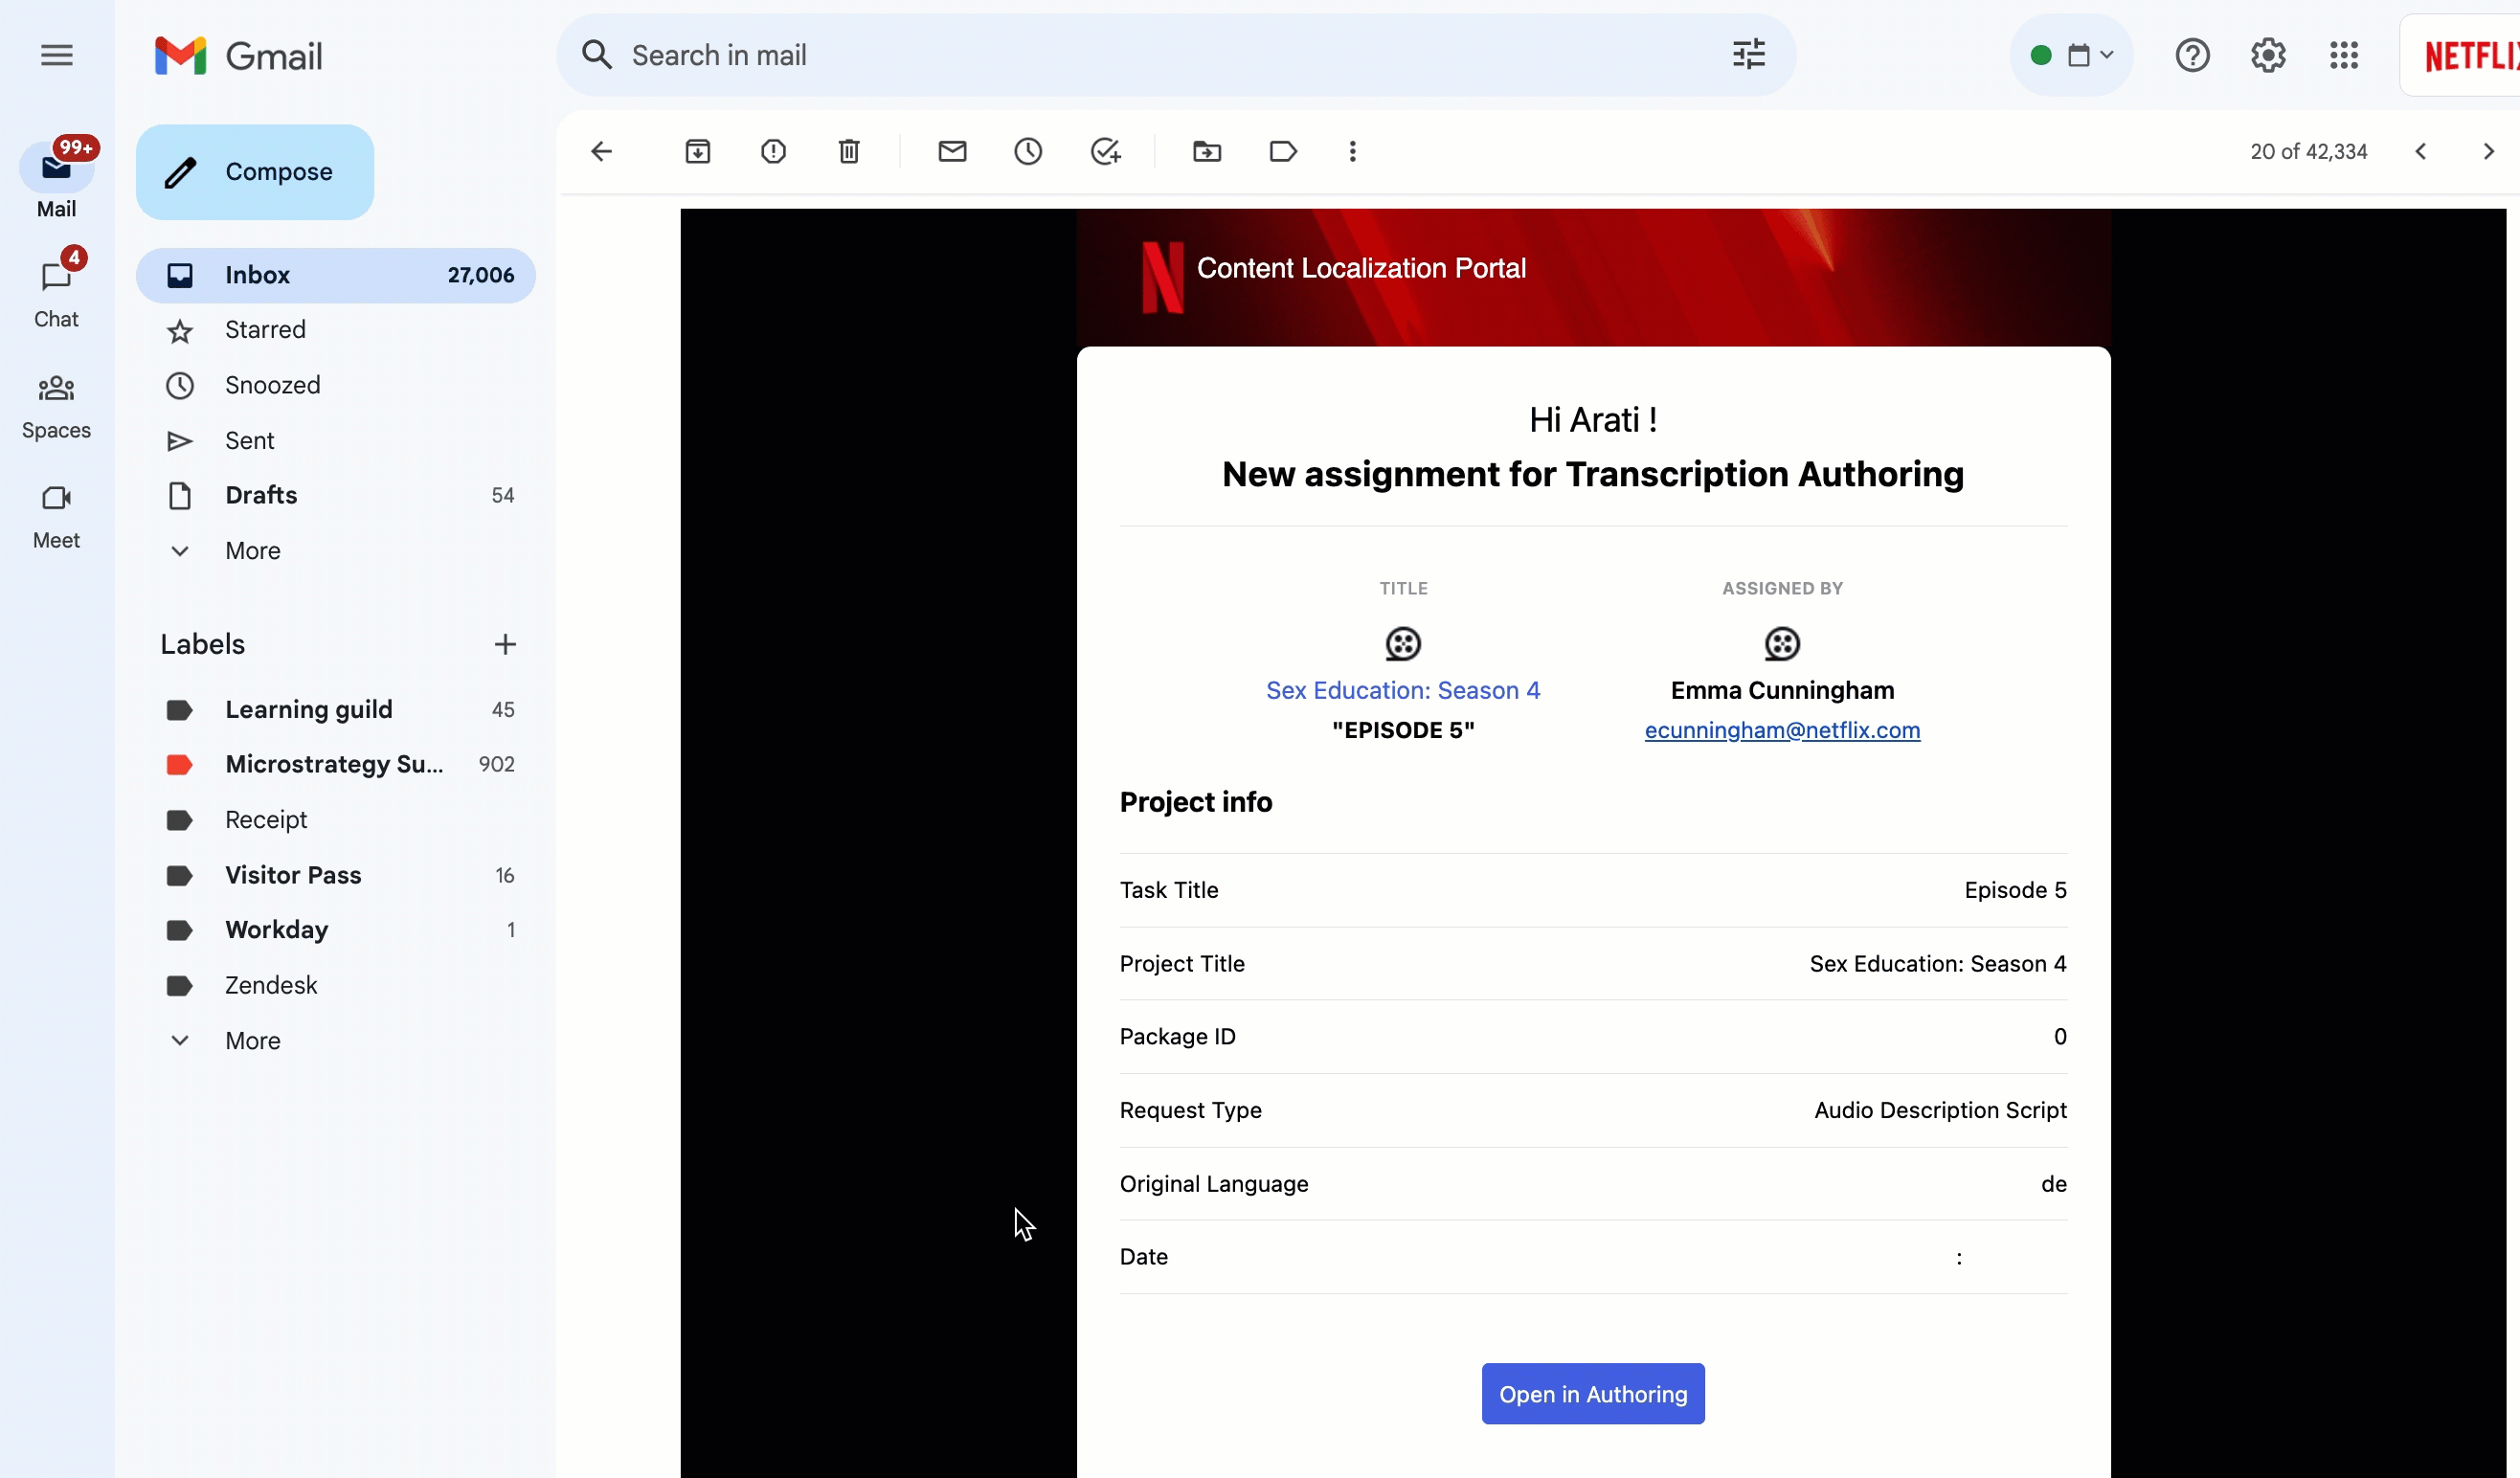Select the 'Package ID' row label
This screenshot has width=2520, height=1478.
[1177, 1037]
